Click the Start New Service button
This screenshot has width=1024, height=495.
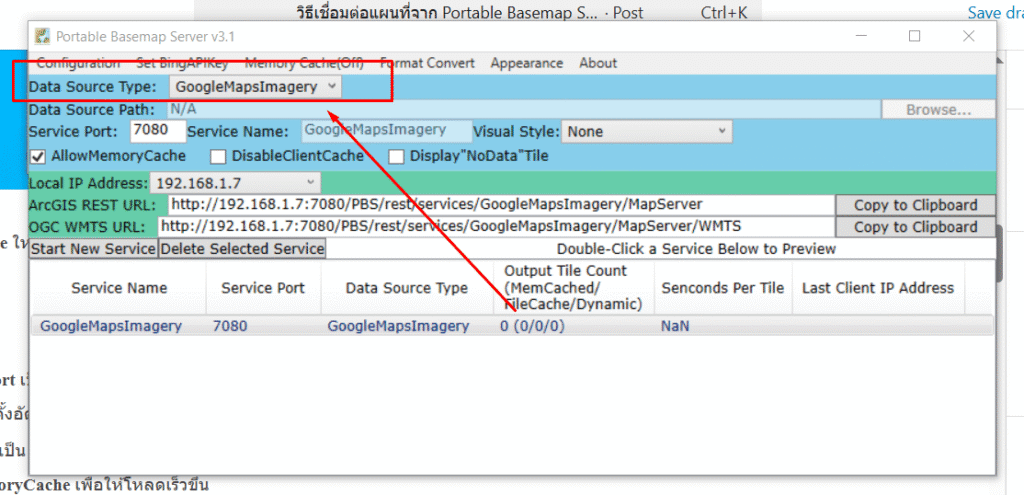click(93, 249)
